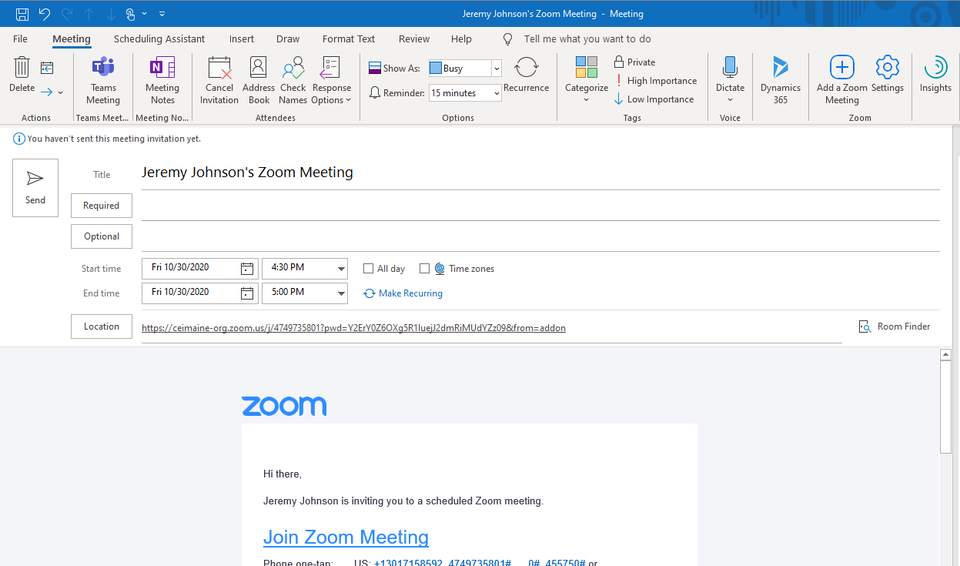The image size is (960, 566).
Task: Click the calendar icon next to Delete
Action: pos(47,67)
